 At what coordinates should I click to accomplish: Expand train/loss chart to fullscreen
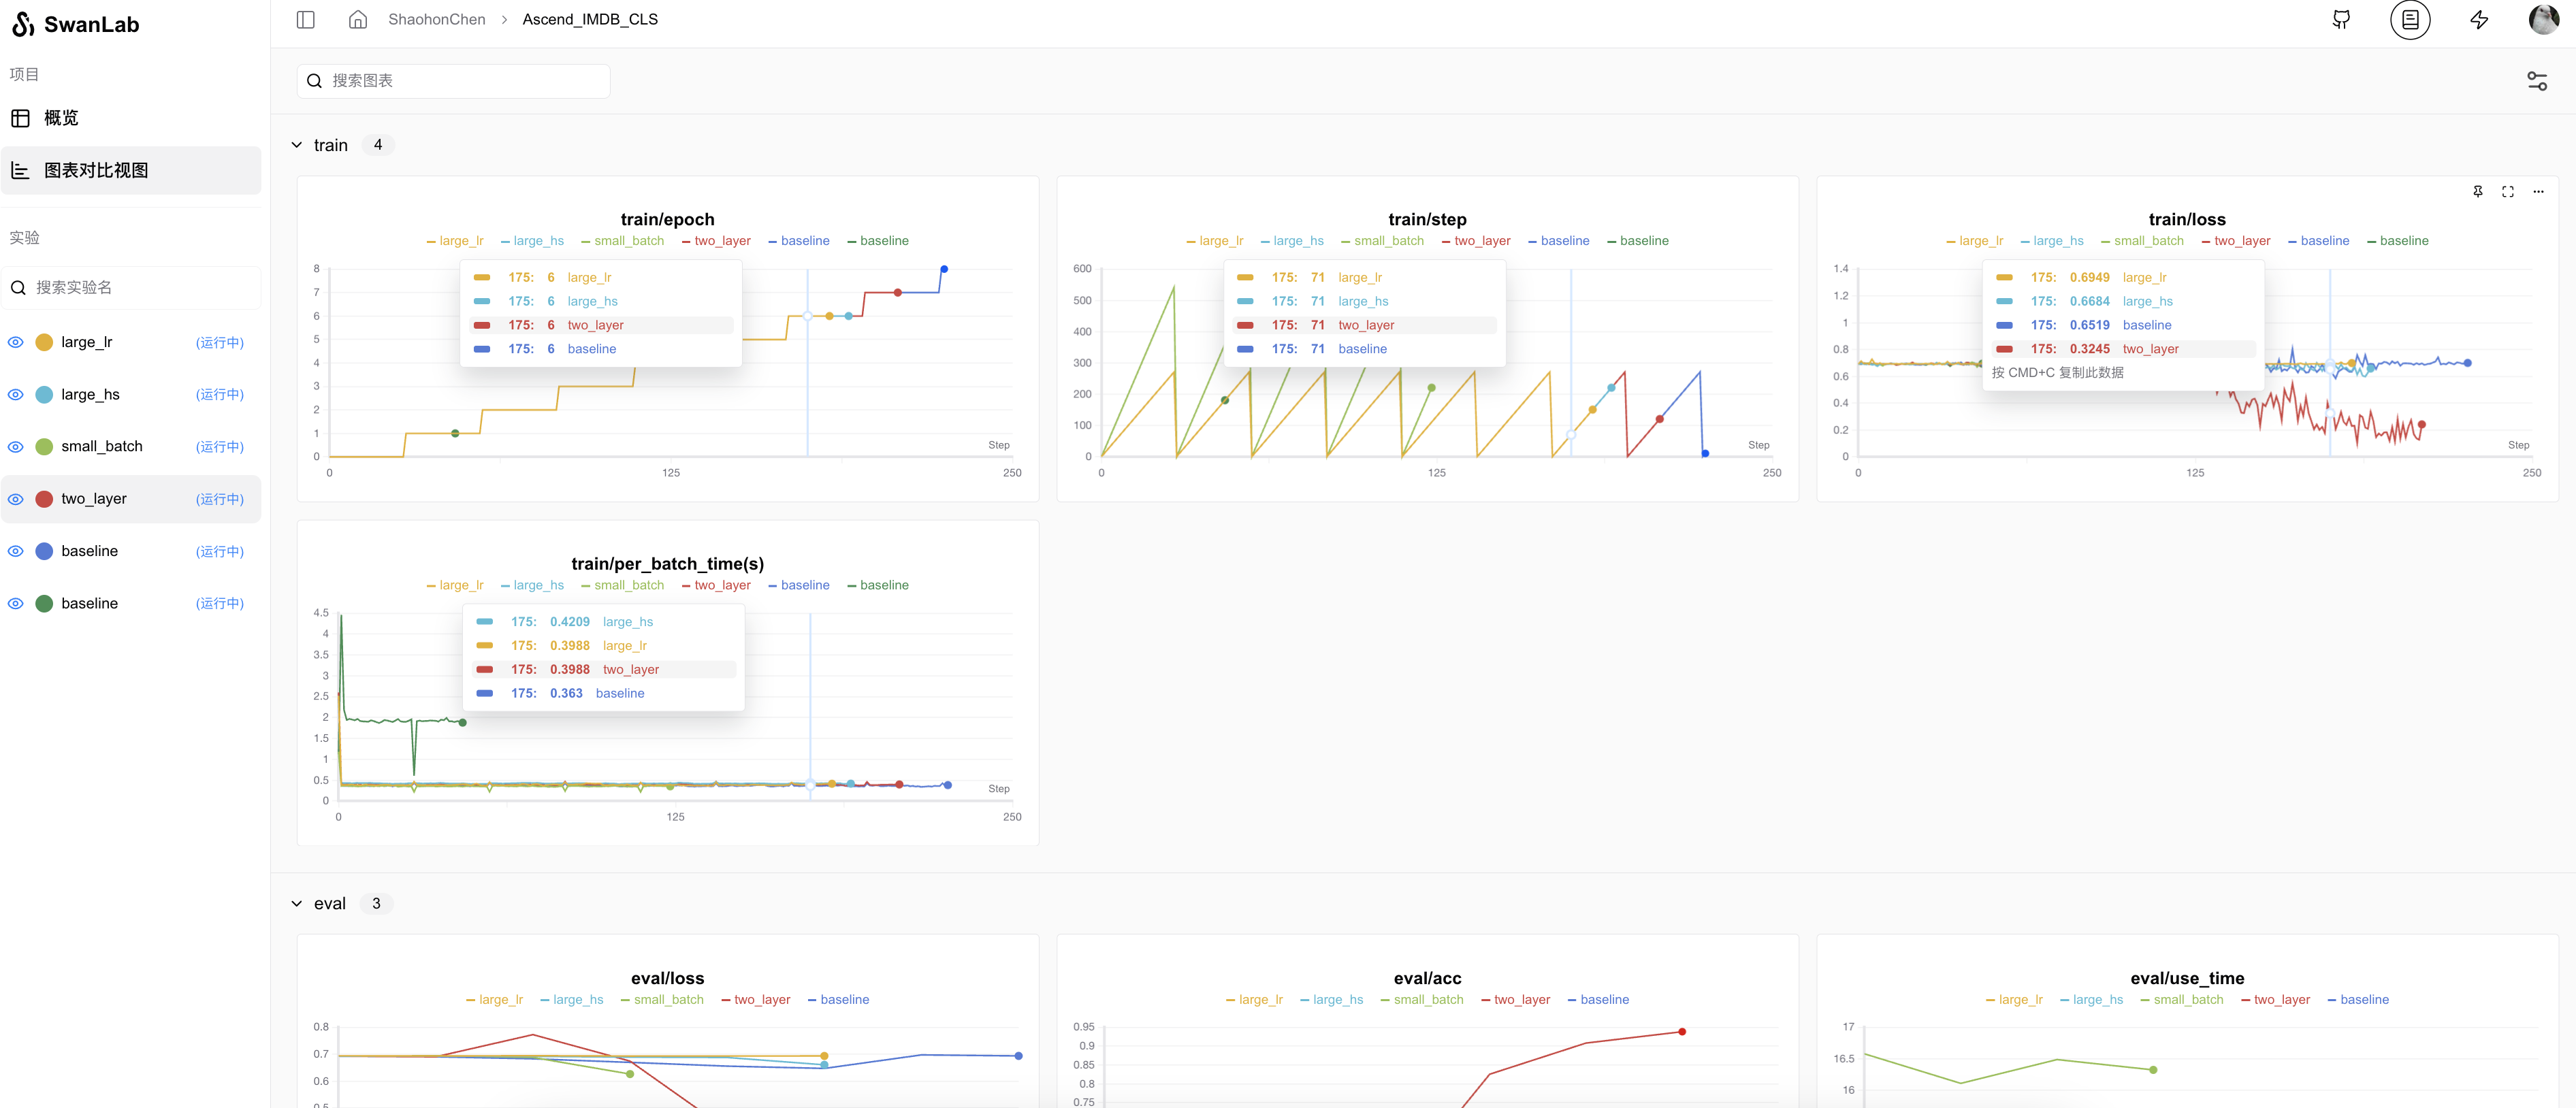[x=2508, y=191]
